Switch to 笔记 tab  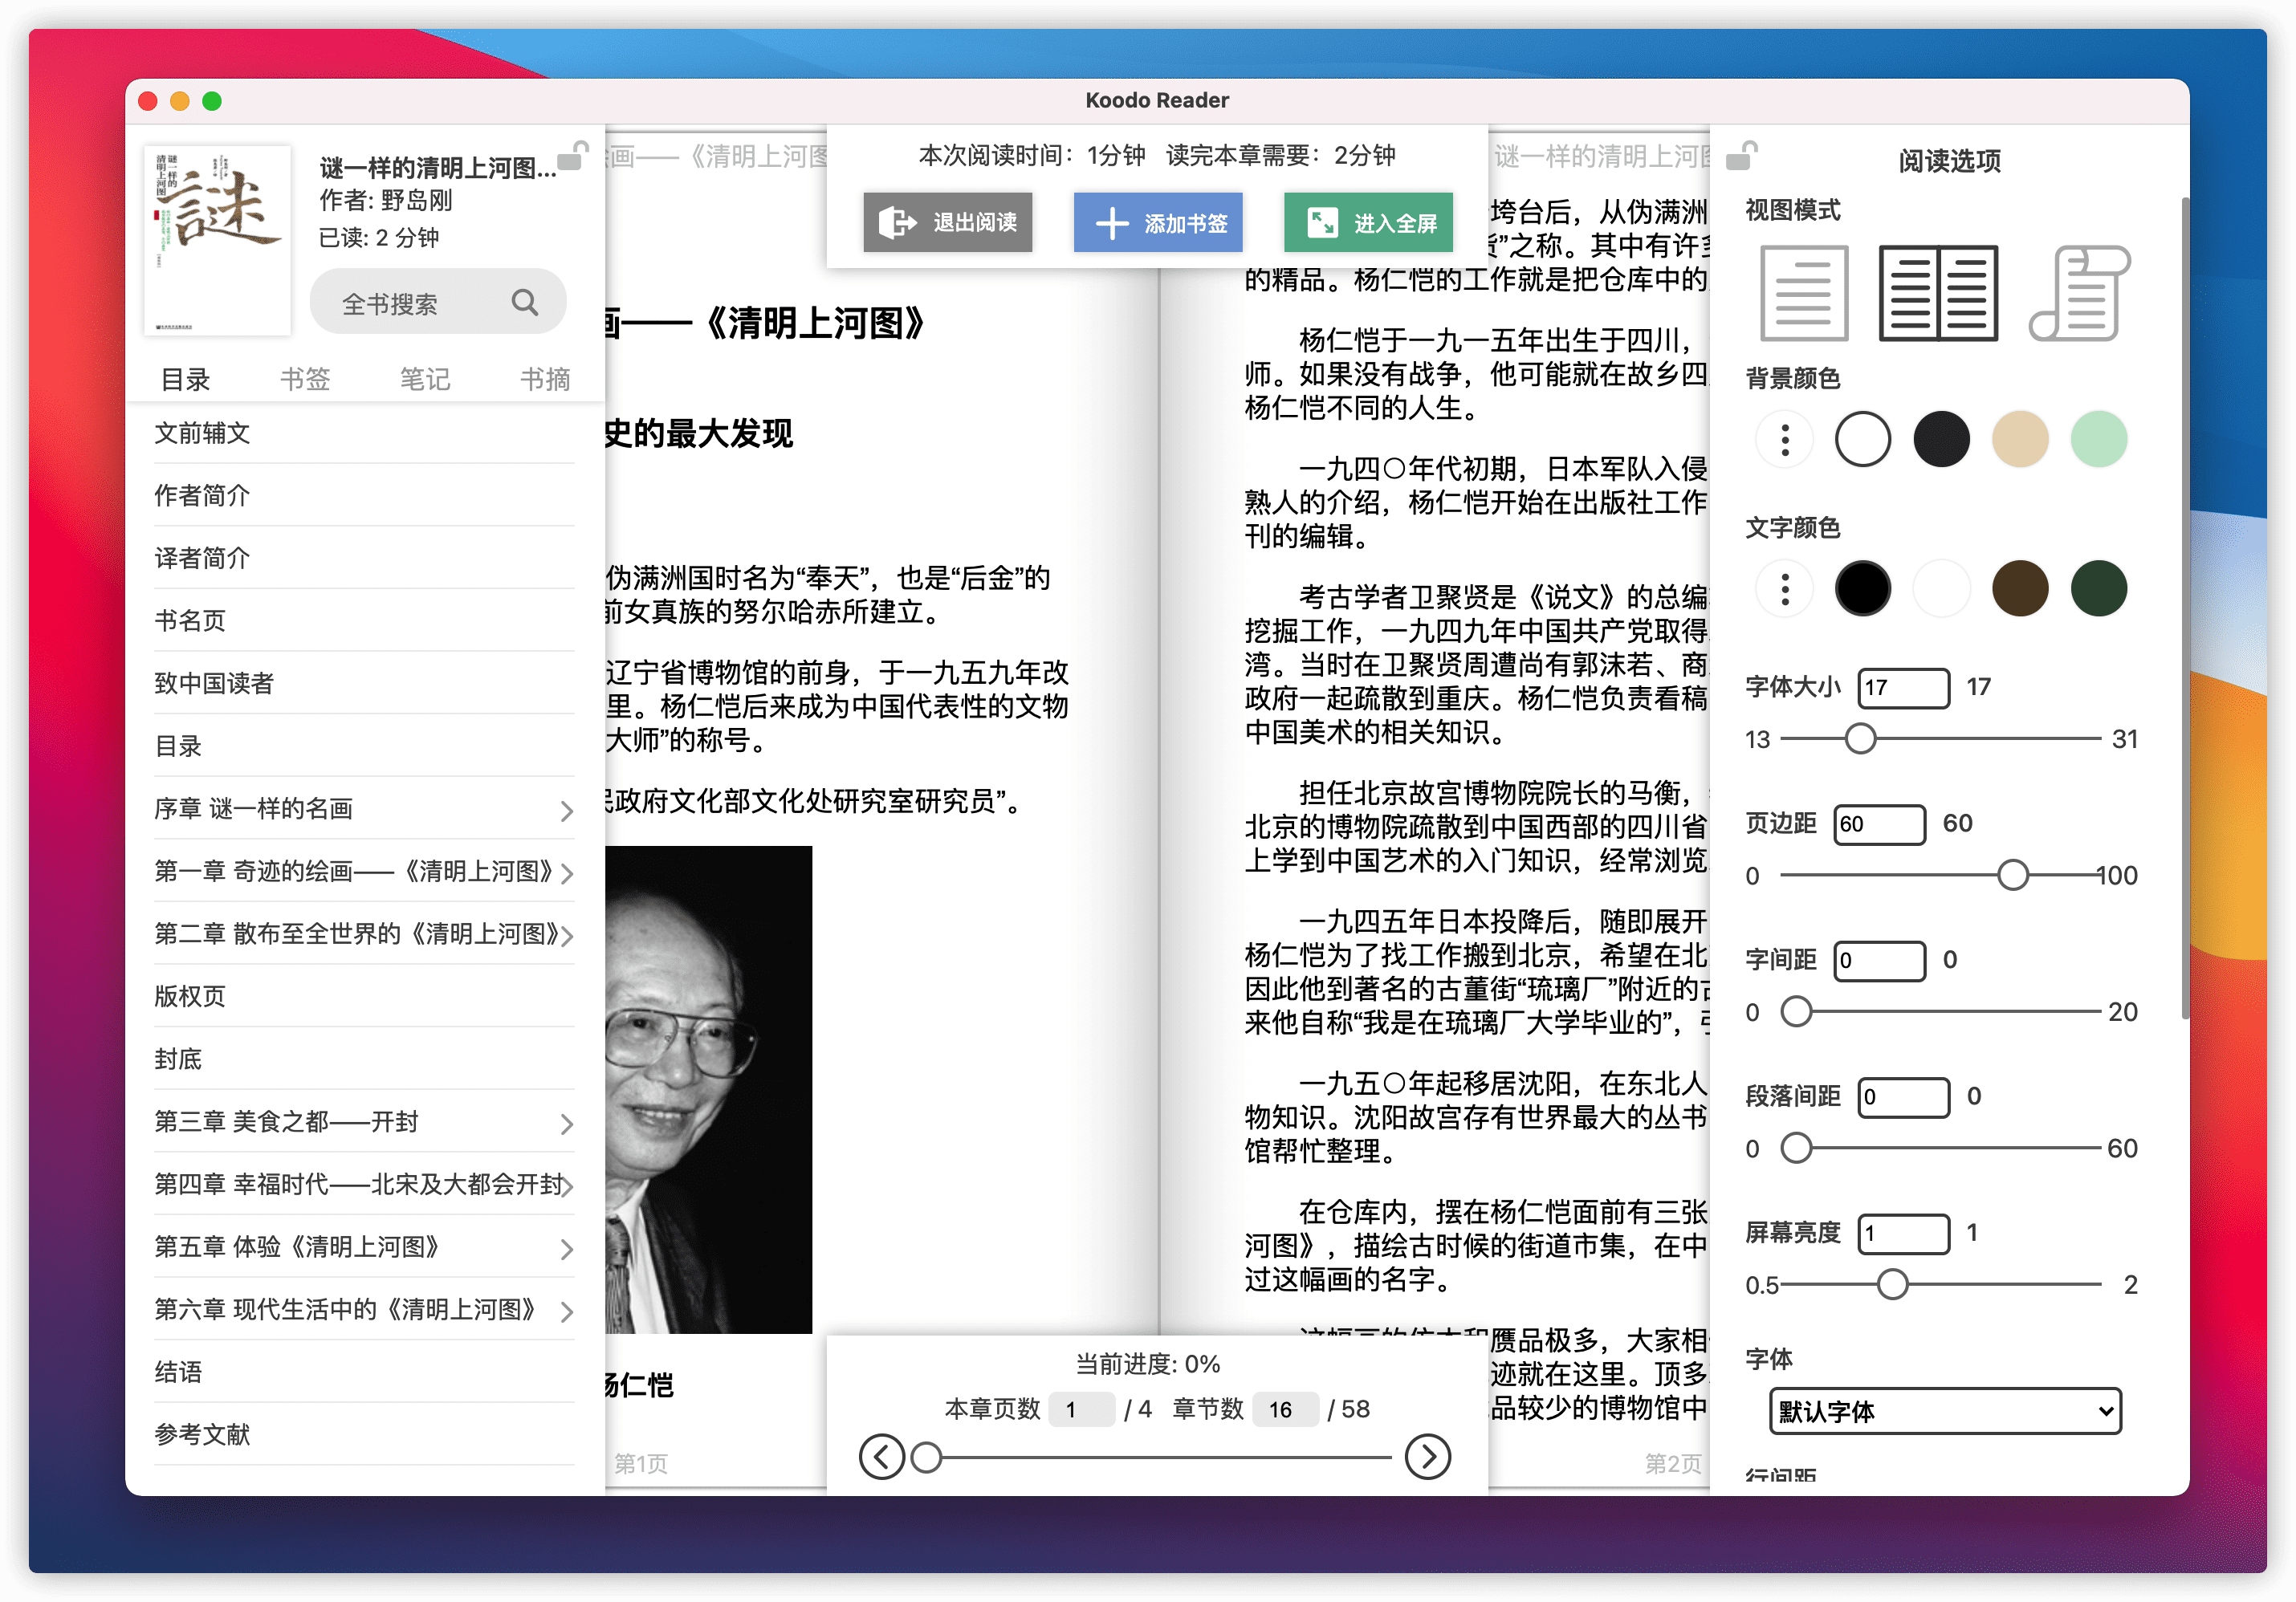425,379
